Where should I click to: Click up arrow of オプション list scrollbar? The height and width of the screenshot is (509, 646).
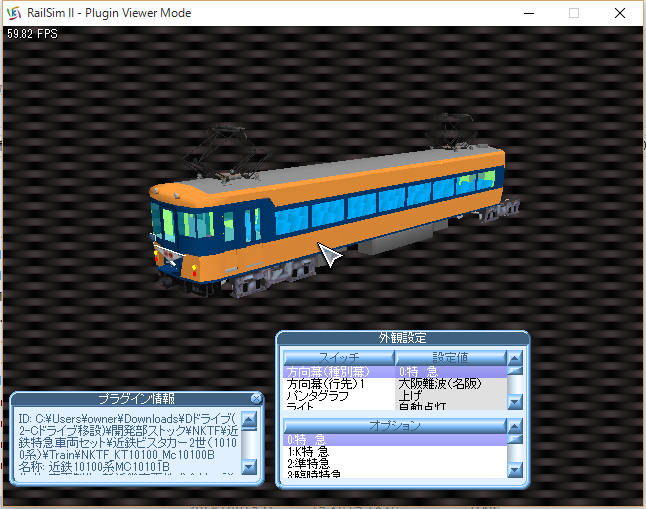(515, 426)
